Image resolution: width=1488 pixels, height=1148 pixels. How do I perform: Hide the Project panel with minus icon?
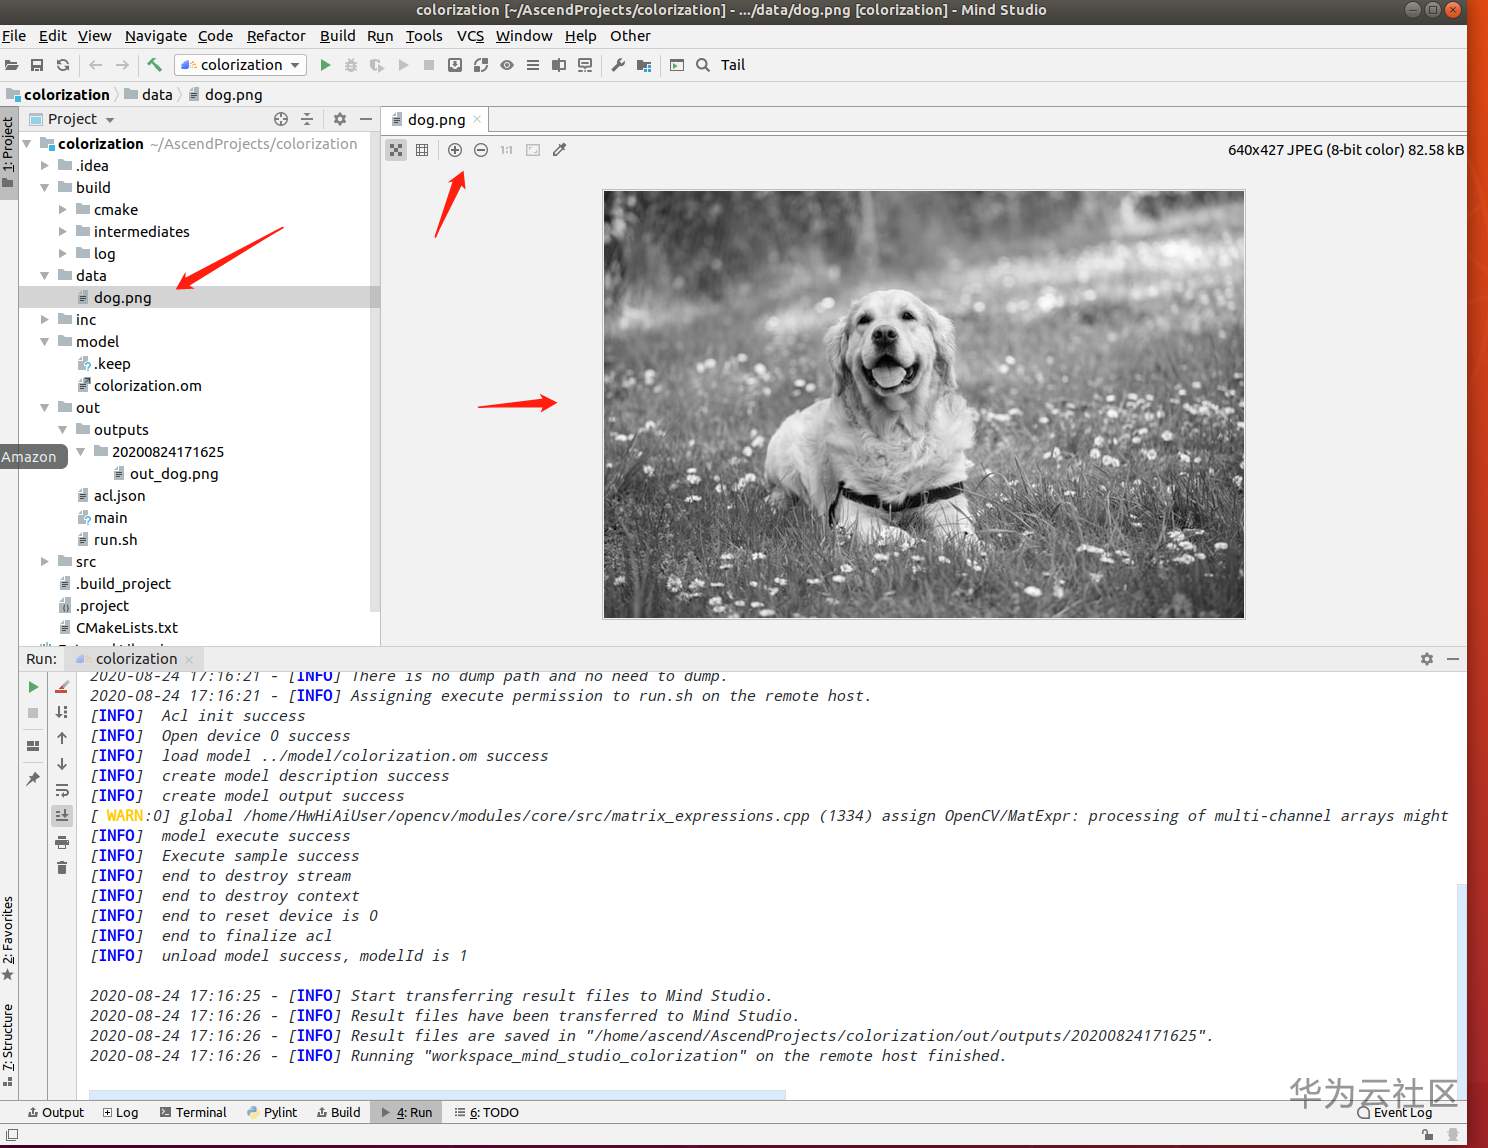pyautogui.click(x=366, y=119)
